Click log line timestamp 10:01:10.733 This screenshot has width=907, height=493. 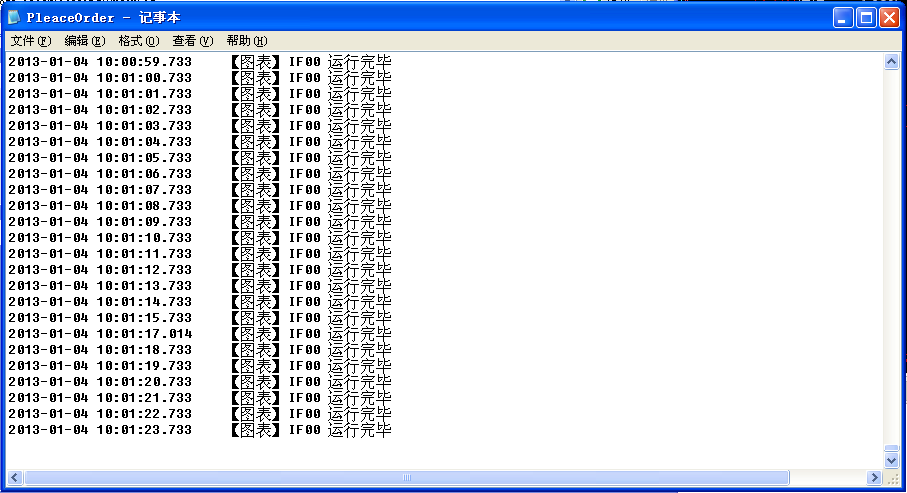(143, 238)
